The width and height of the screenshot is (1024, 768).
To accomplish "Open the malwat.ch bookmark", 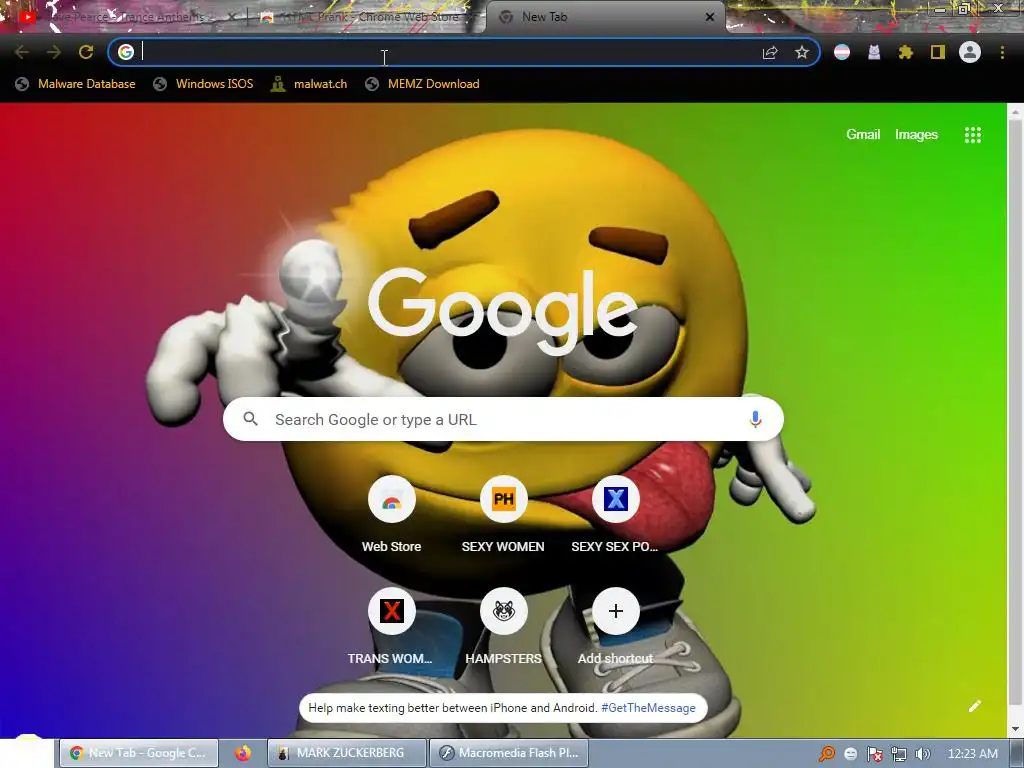I will point(310,84).
